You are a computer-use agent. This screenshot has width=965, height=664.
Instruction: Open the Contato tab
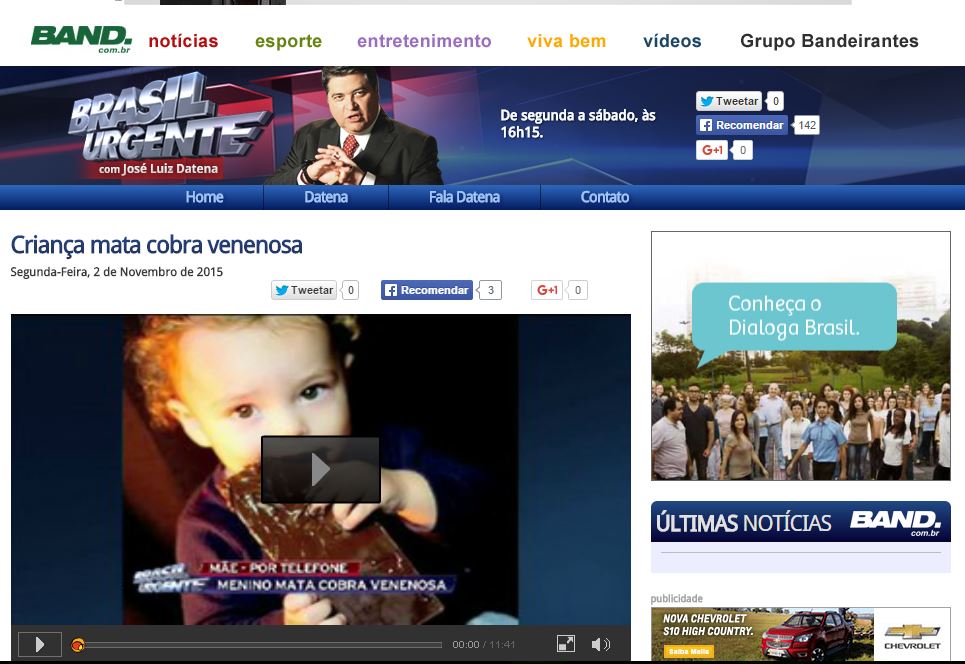click(x=604, y=197)
